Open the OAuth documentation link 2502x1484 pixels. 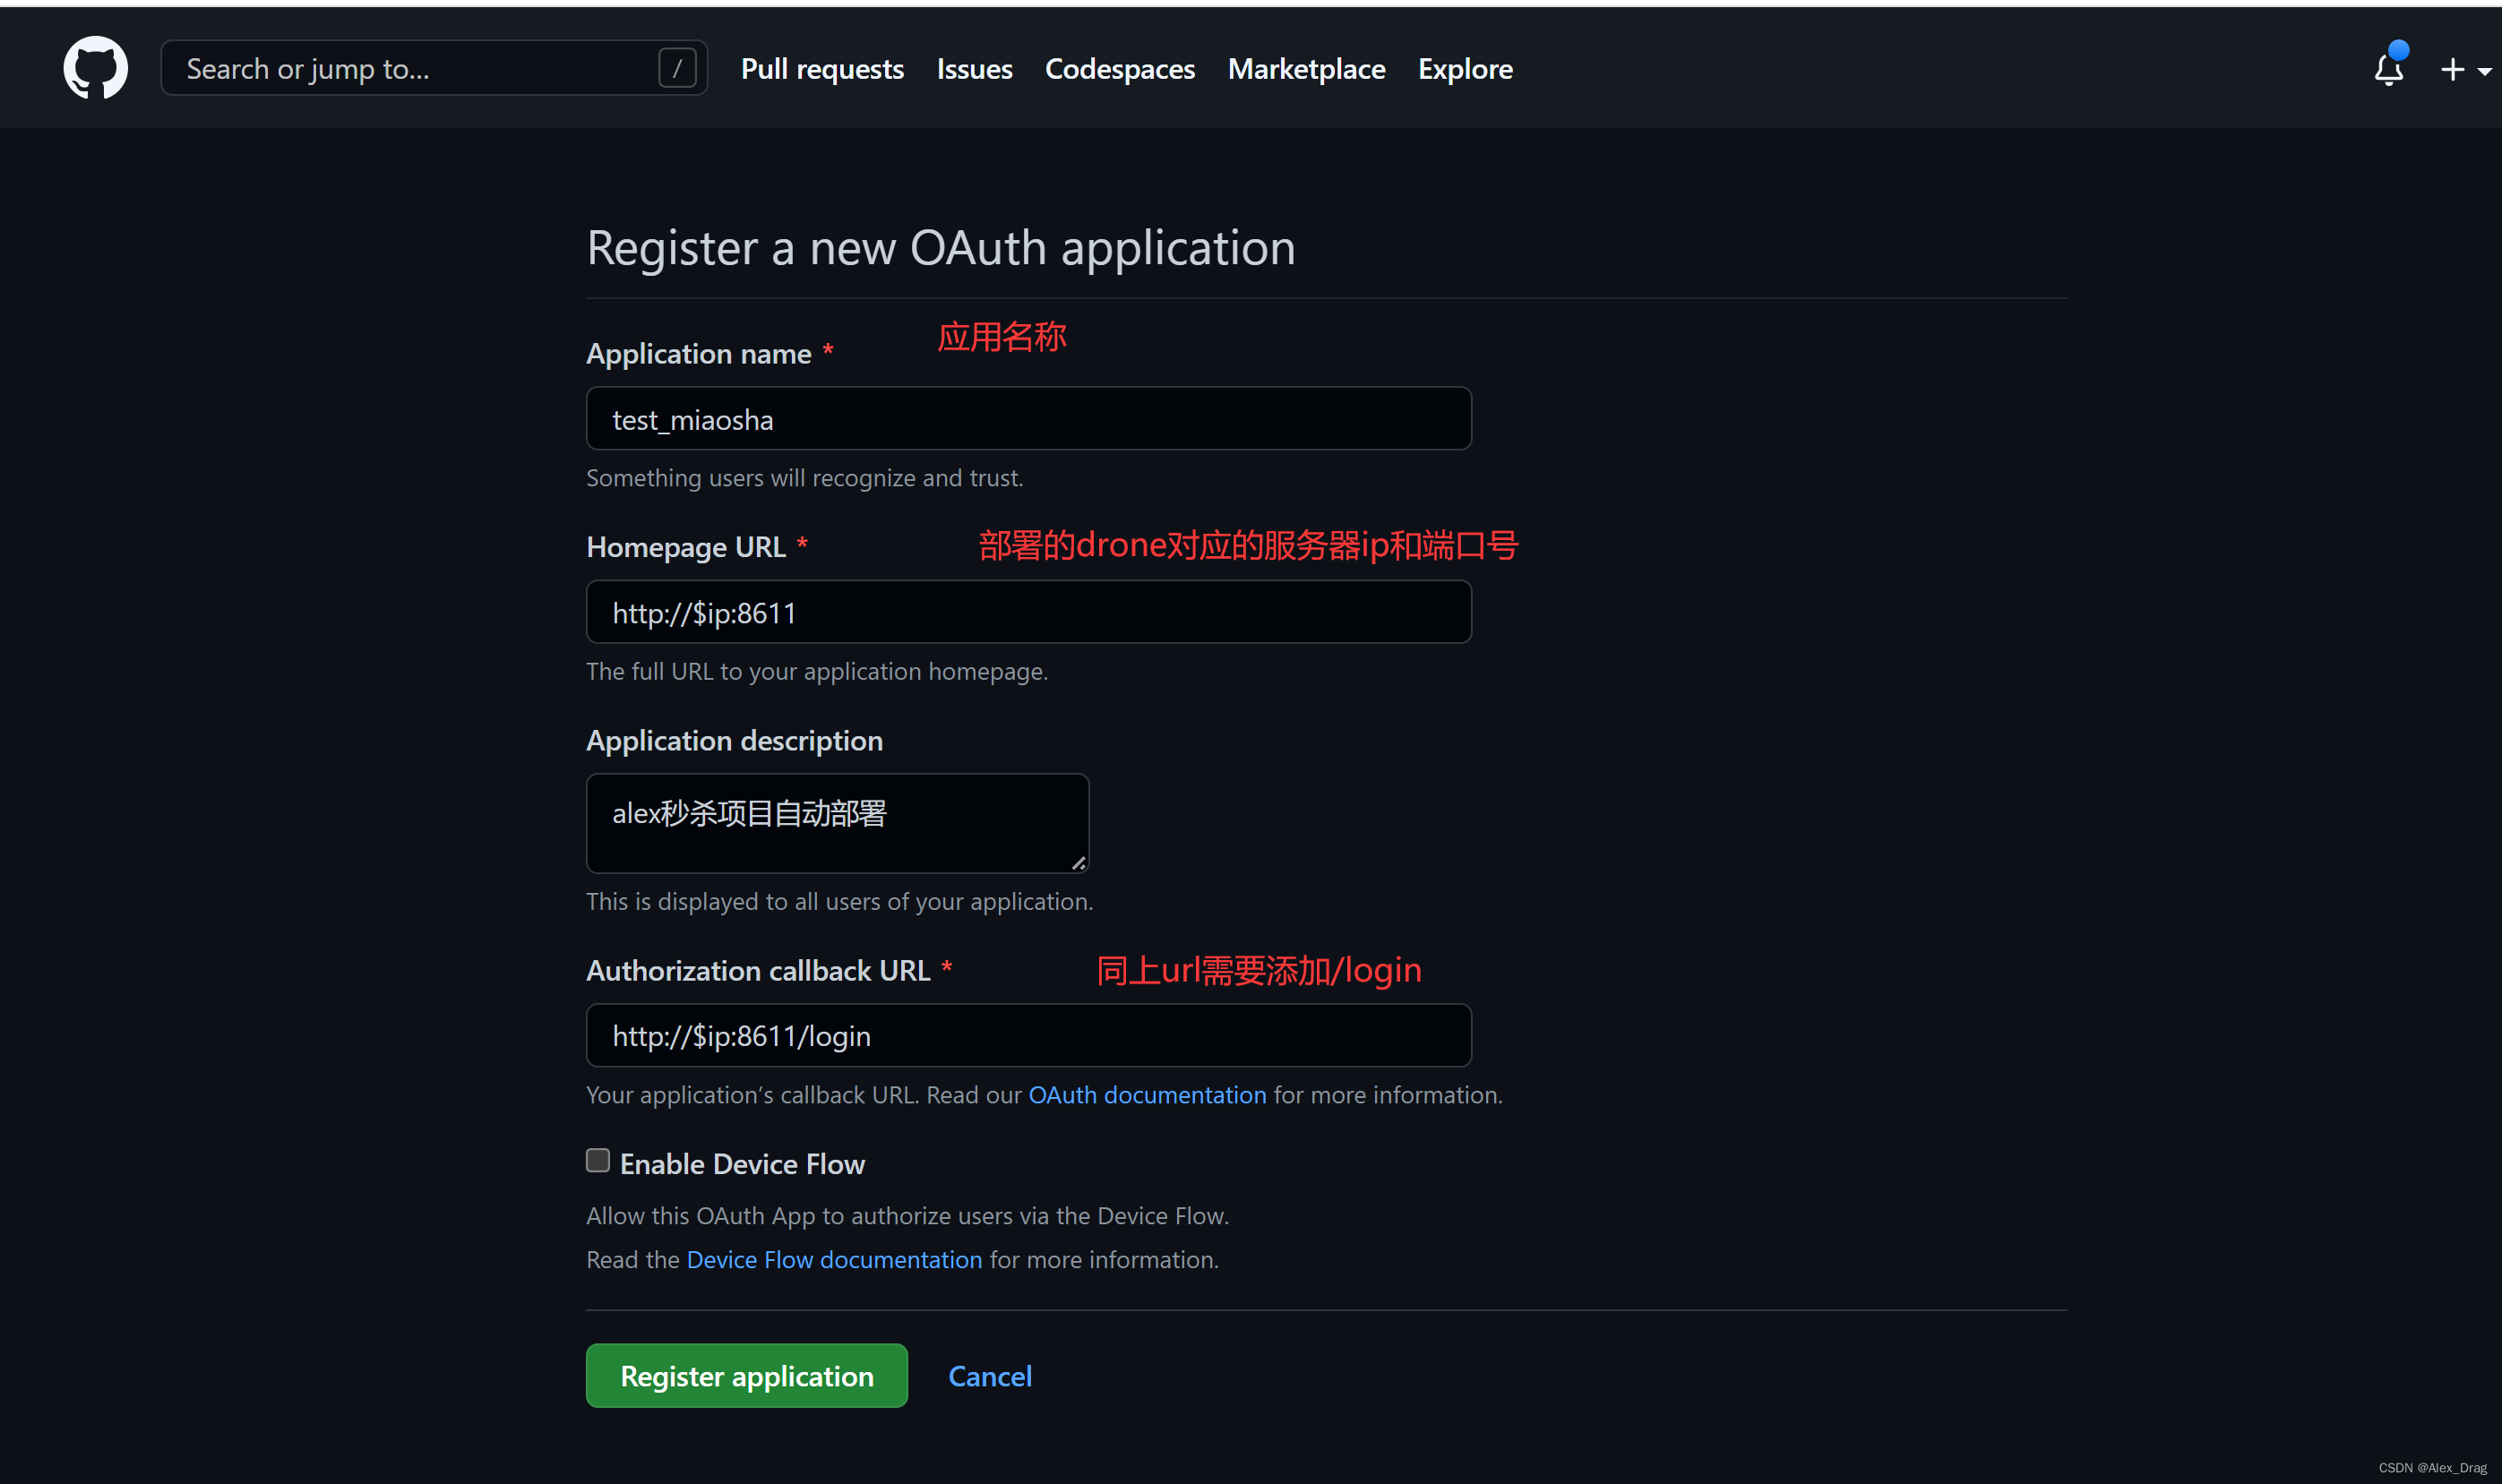coord(1147,1095)
